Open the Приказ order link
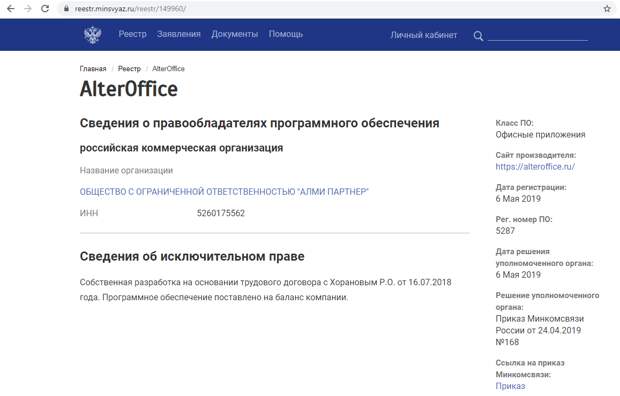Image resolution: width=620 pixels, height=396 pixels. coord(510,386)
